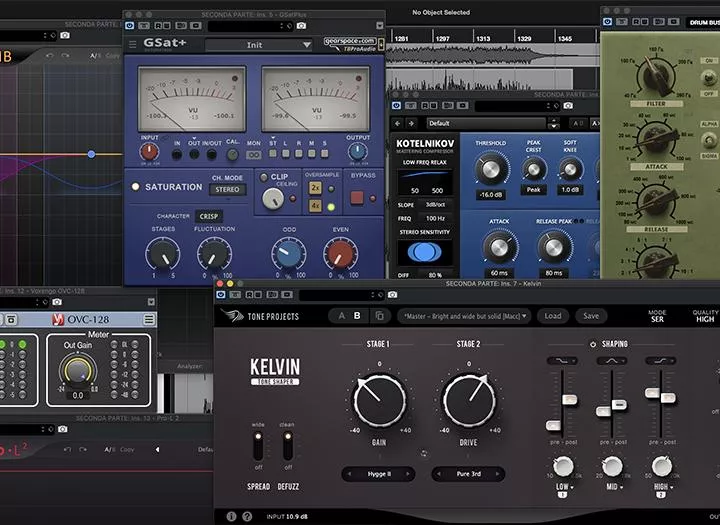
Task: Change the Kelvin QUALITY HIGH setting
Action: click(x=705, y=316)
